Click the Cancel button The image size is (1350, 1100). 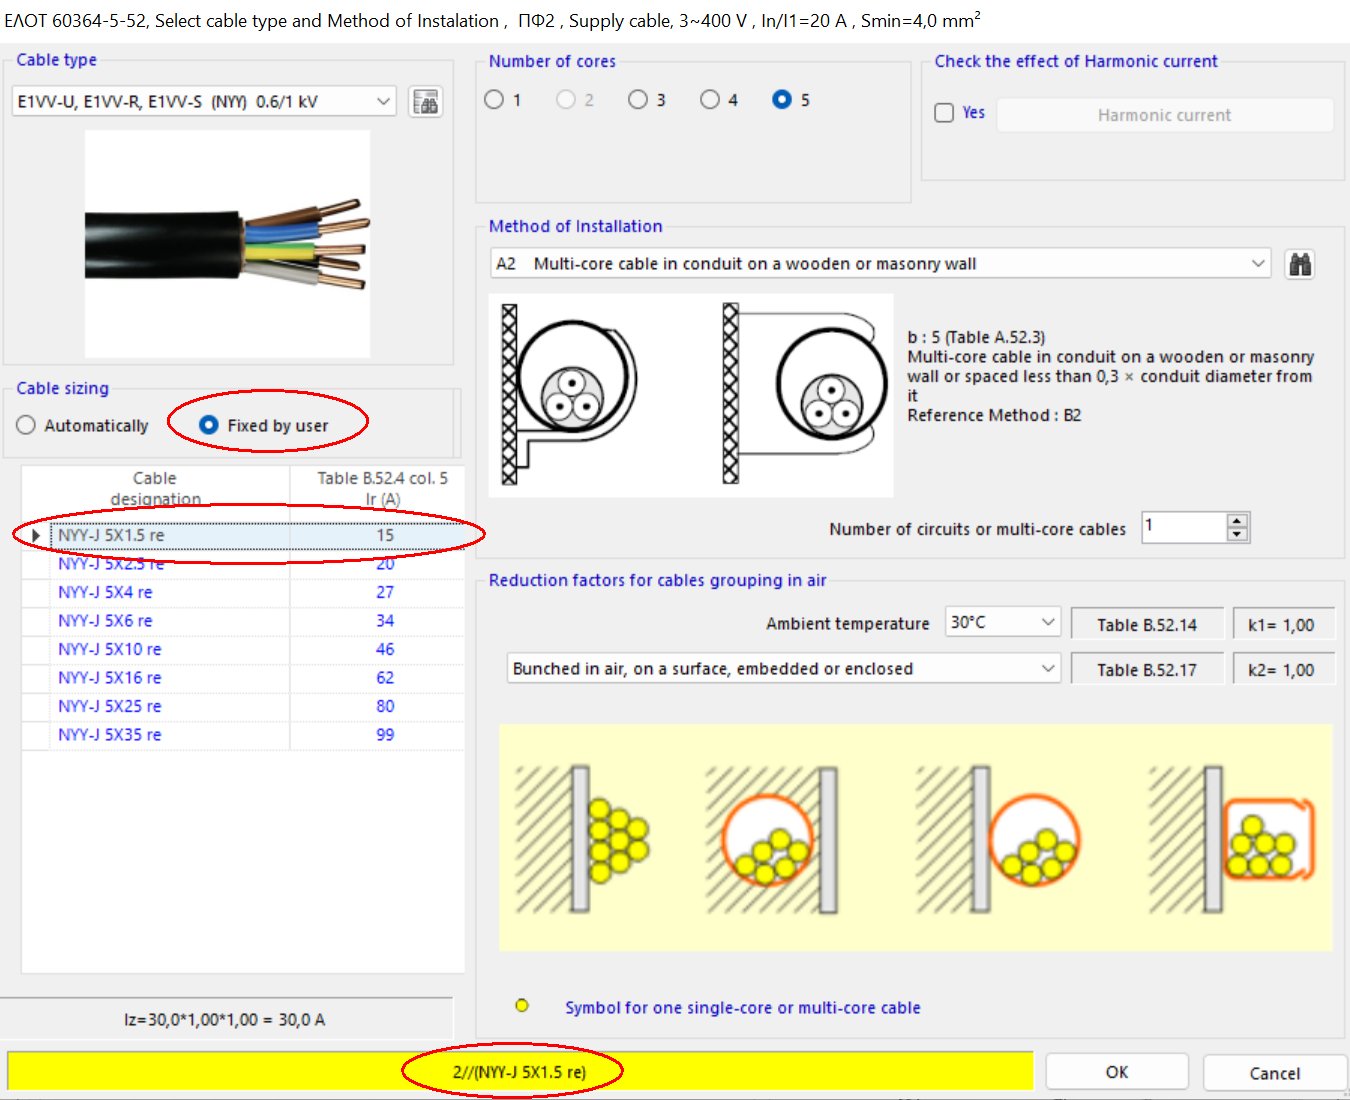click(x=1275, y=1071)
